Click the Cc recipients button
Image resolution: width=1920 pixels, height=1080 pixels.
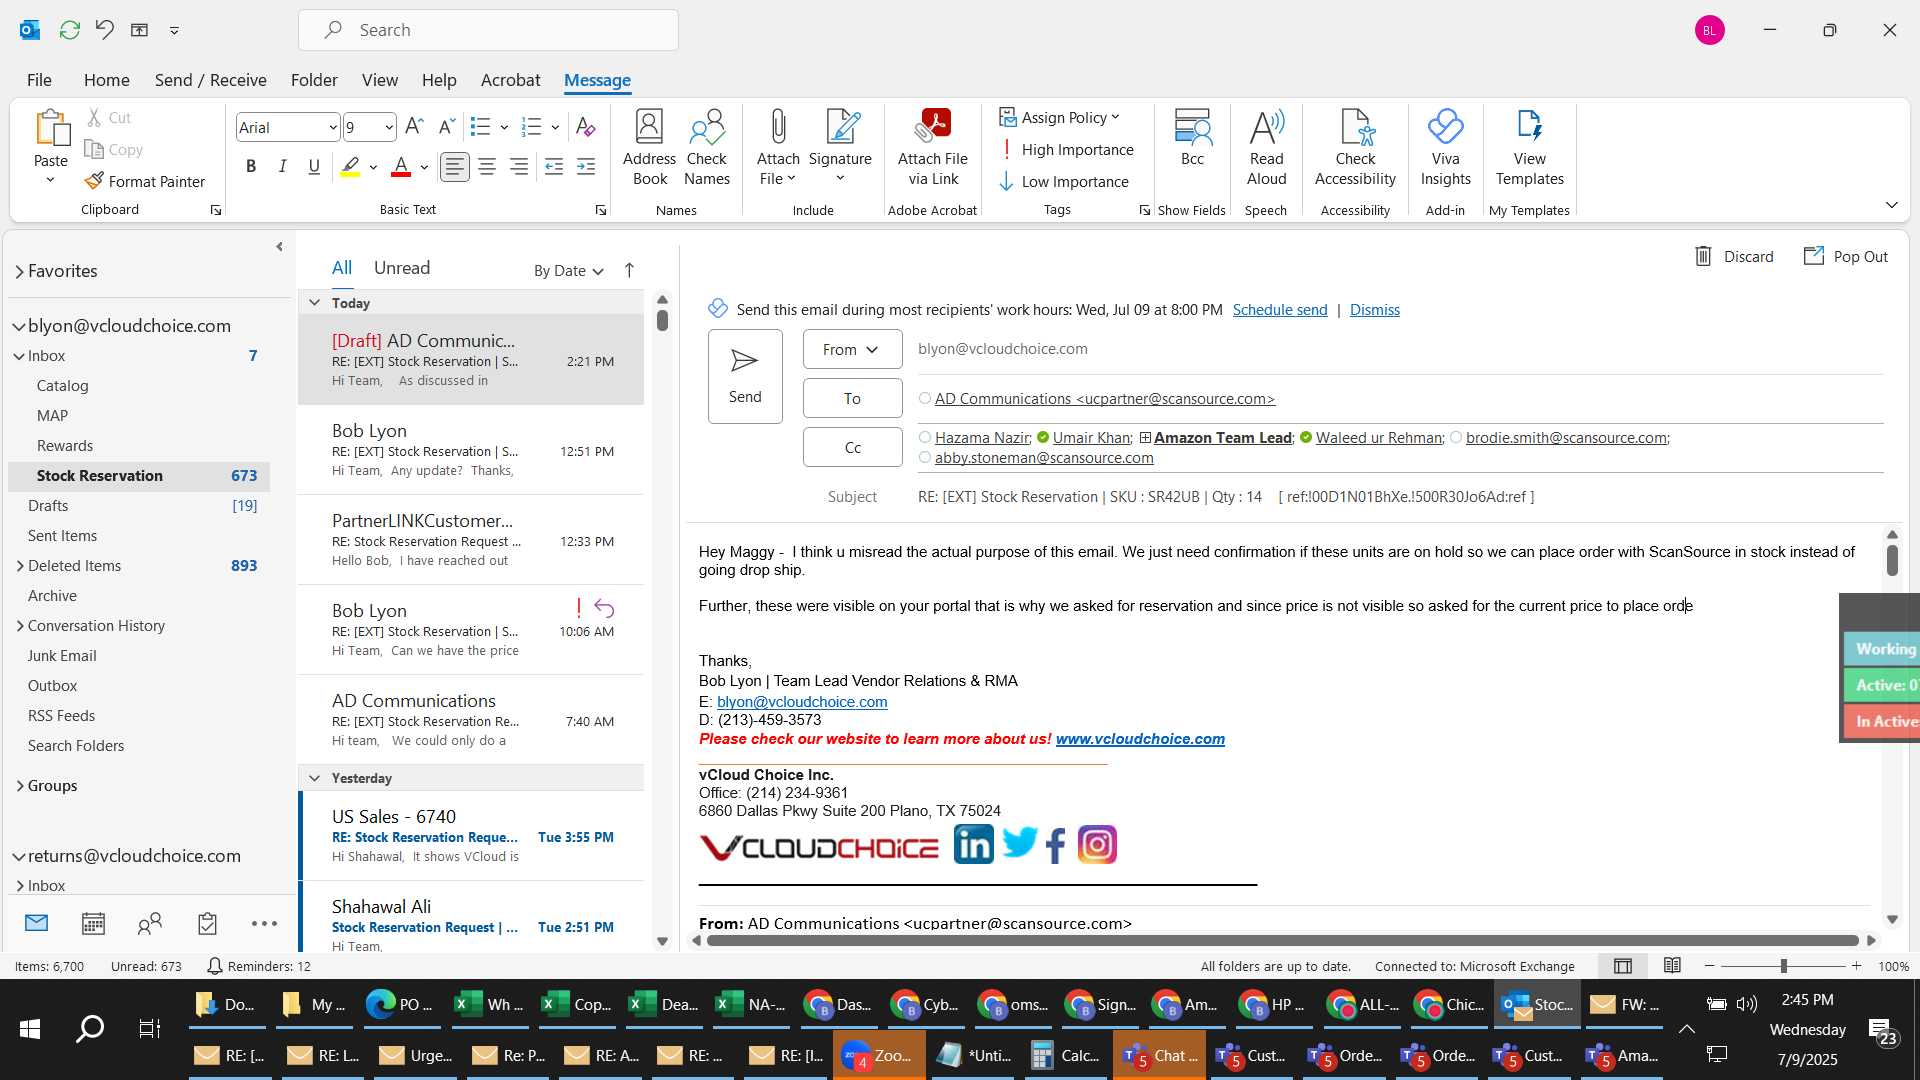coord(852,447)
